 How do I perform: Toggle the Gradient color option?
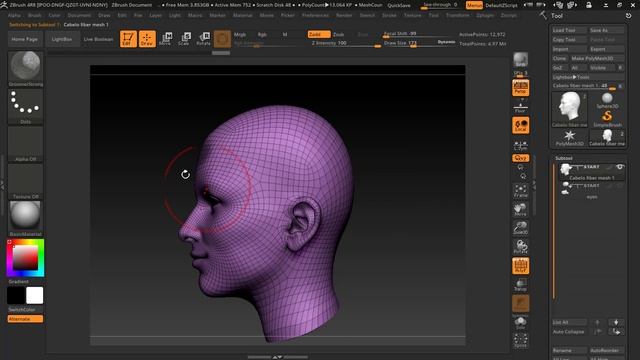(19, 282)
